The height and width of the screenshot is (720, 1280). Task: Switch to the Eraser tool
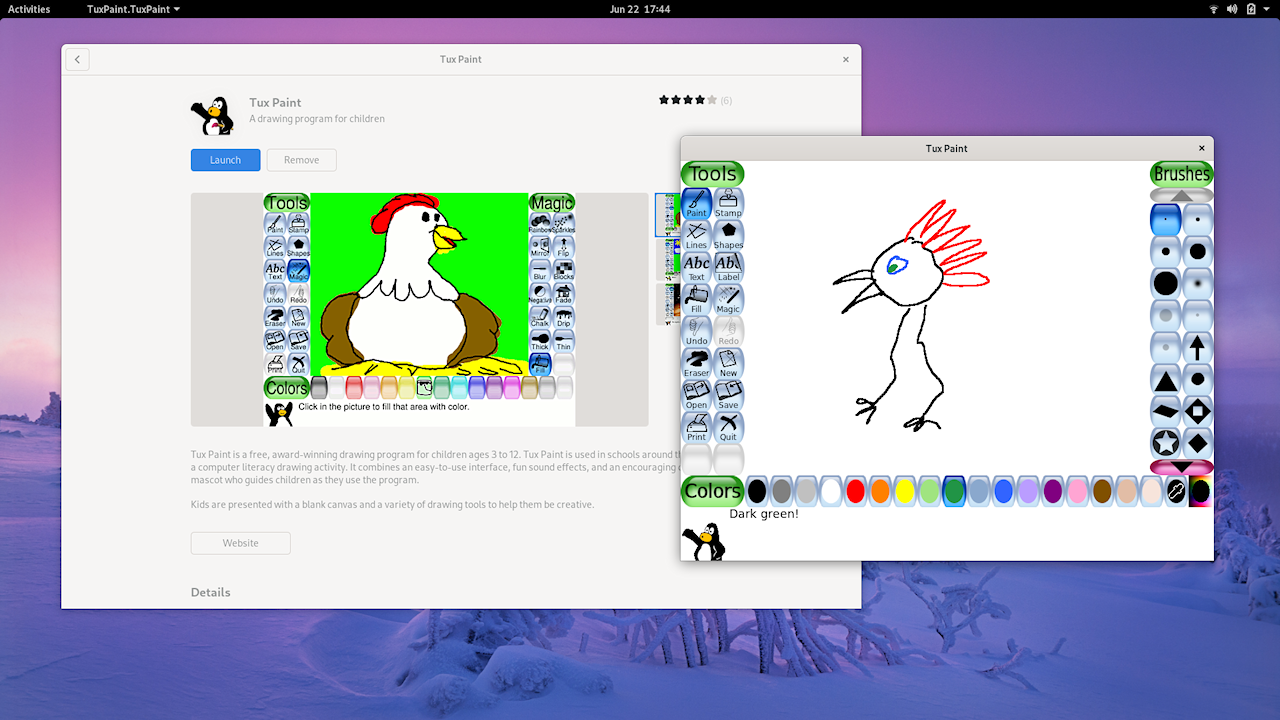coord(697,363)
